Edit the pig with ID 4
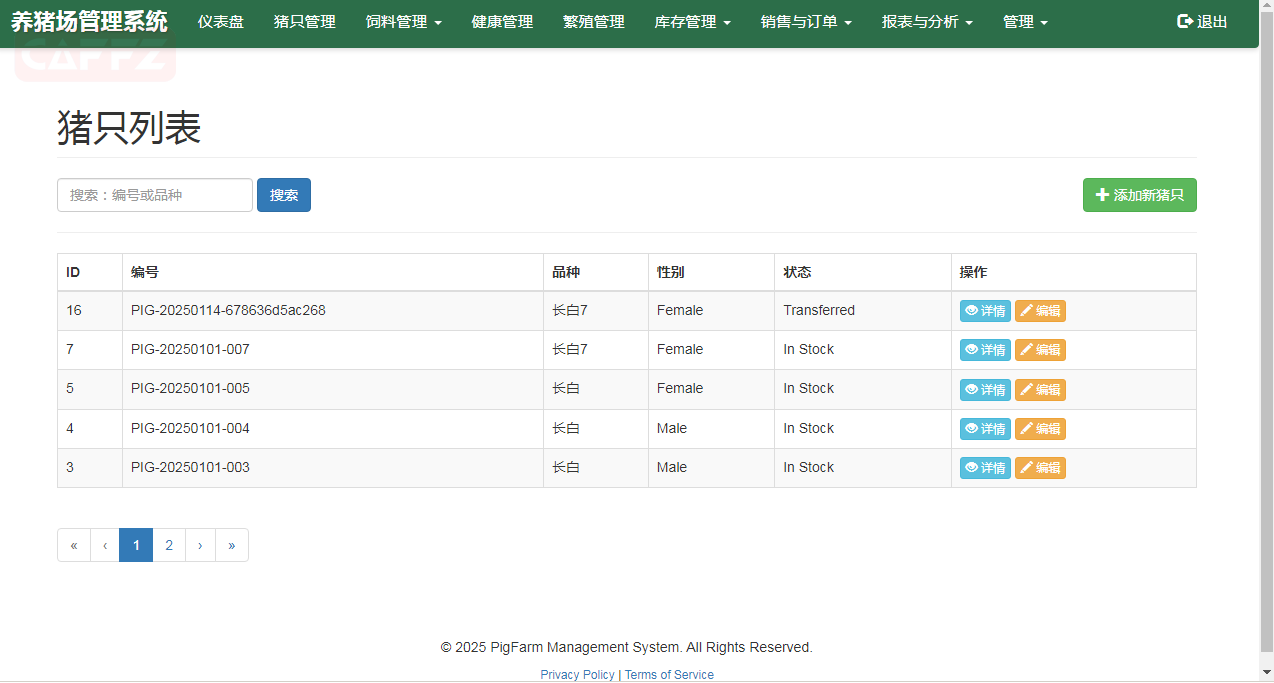This screenshot has width=1274, height=683. click(x=1040, y=429)
